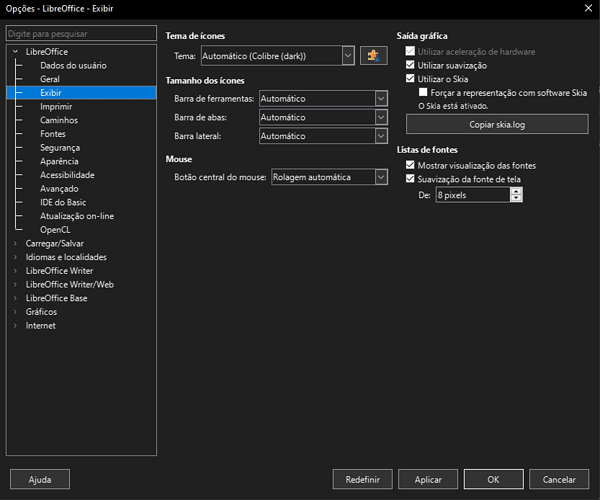Viewport: 600px width, 500px height.
Task: Open the 'Barra de ferramentas' size dropdown
Action: (323, 98)
